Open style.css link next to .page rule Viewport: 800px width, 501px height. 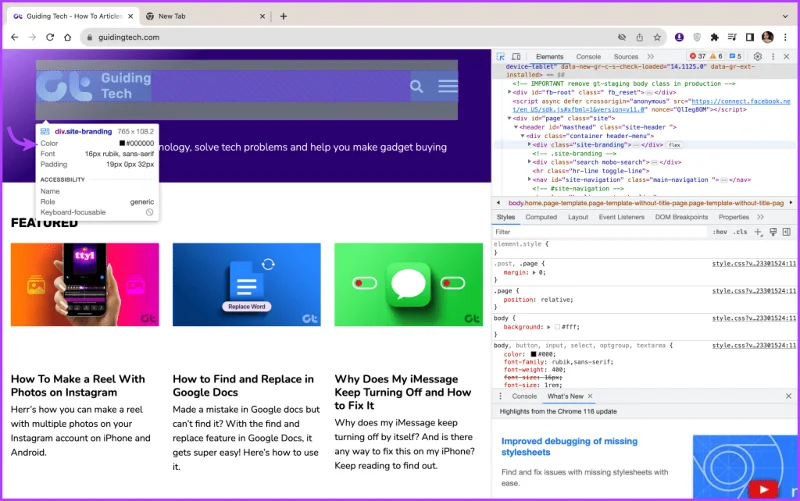(754, 291)
